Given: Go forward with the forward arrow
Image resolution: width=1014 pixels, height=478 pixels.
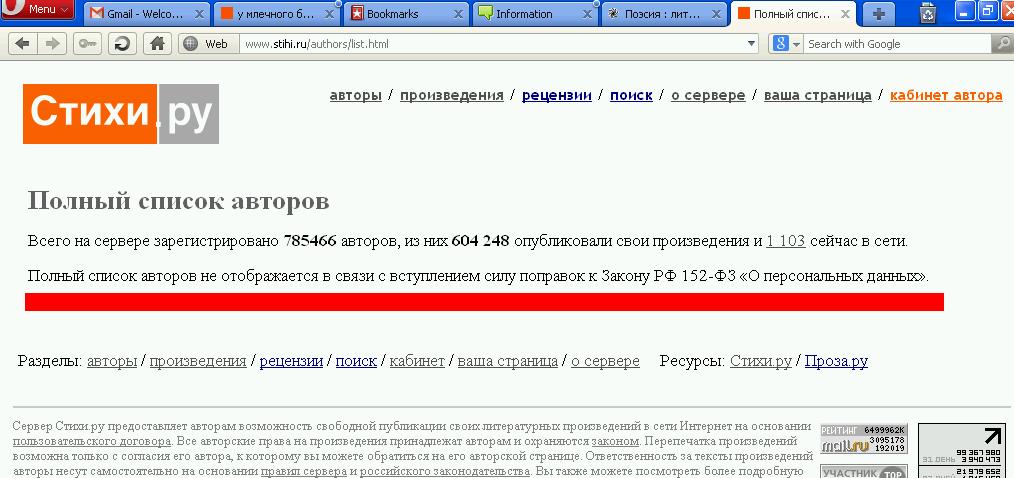Looking at the screenshot, I should click(x=52, y=43).
